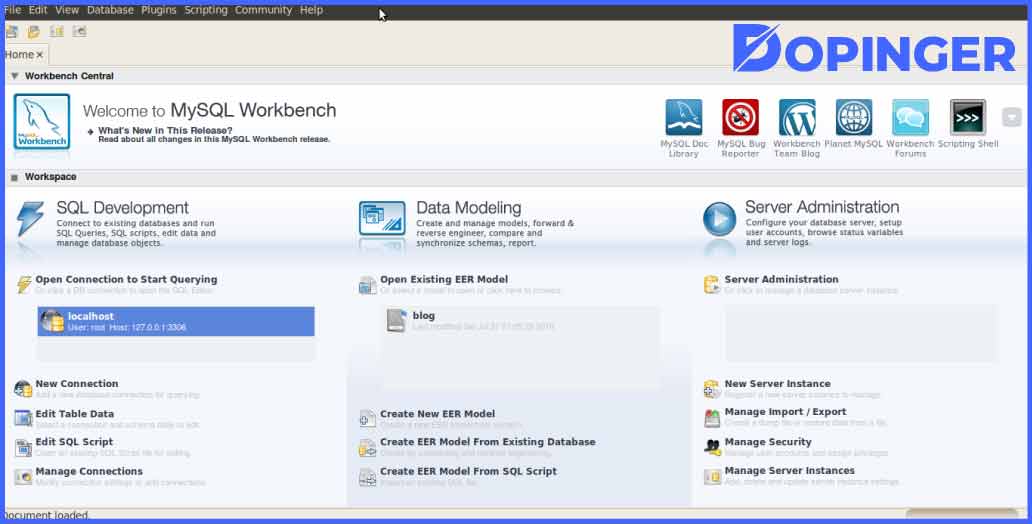Click the Server Administration section icon
The width and height of the screenshot is (1032, 524).
click(712, 284)
